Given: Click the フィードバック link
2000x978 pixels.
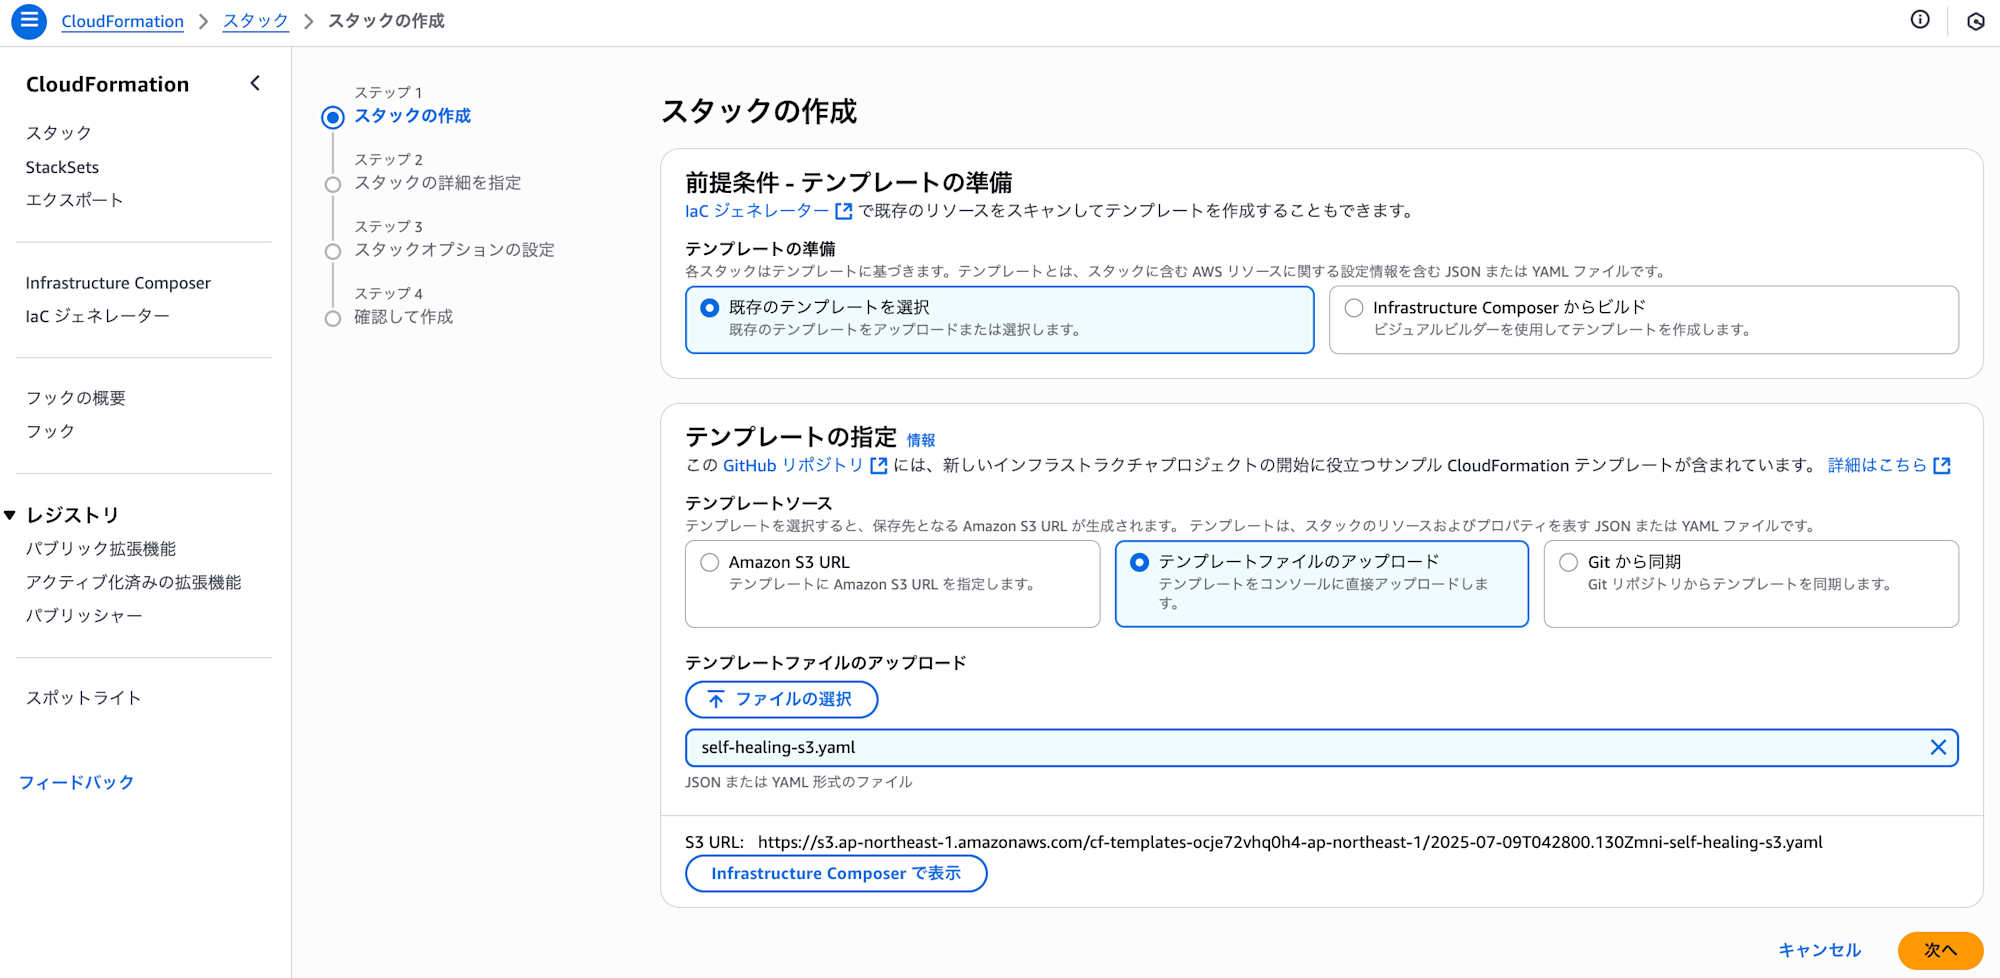Looking at the screenshot, I should click(x=77, y=782).
